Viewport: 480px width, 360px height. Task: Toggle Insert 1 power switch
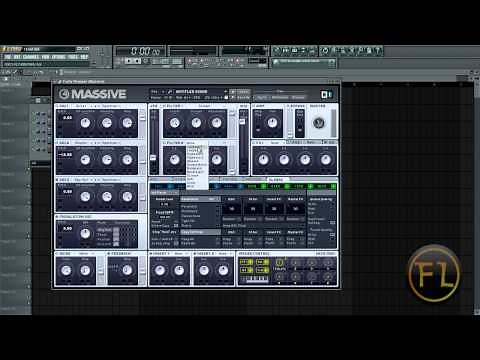pos(151,254)
